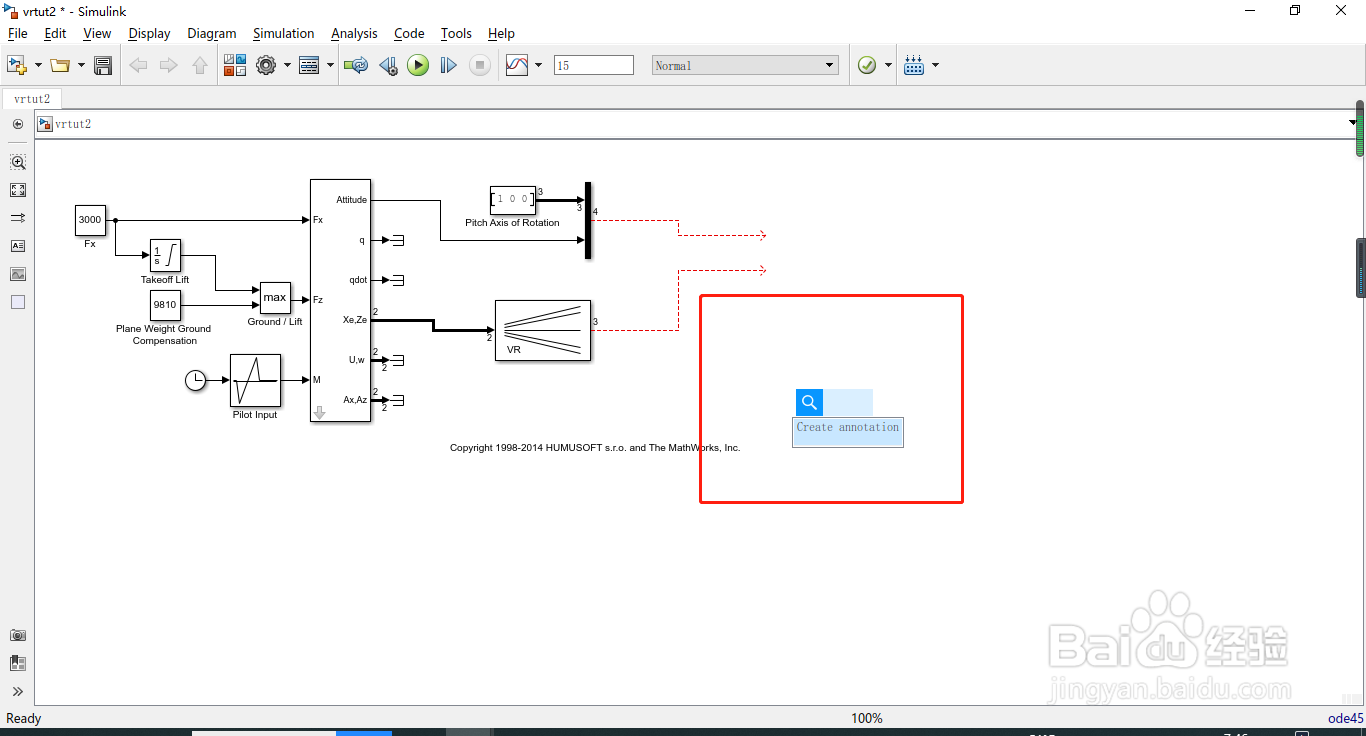The image size is (1366, 736).
Task: Expand the Model Advisor checkmark dropdown arrow
Action: [887, 65]
